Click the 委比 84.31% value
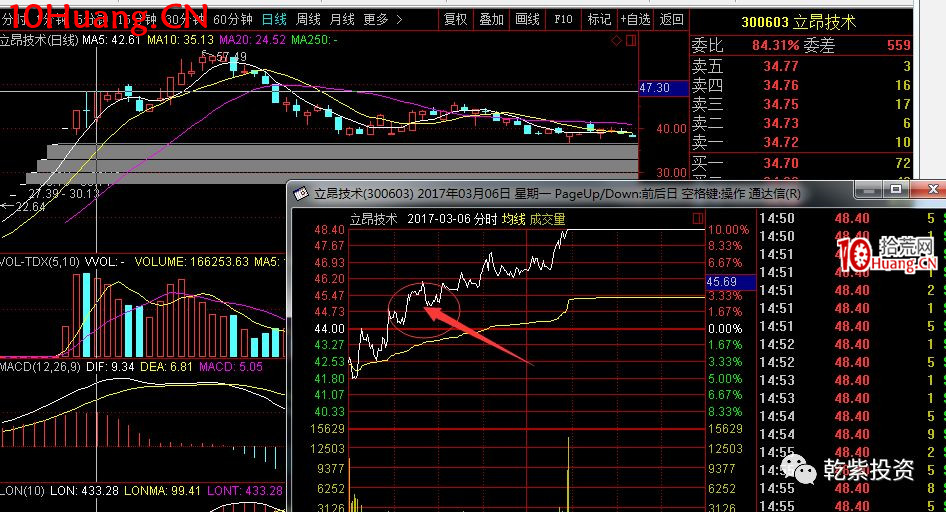The width and height of the screenshot is (946, 512). click(775, 45)
